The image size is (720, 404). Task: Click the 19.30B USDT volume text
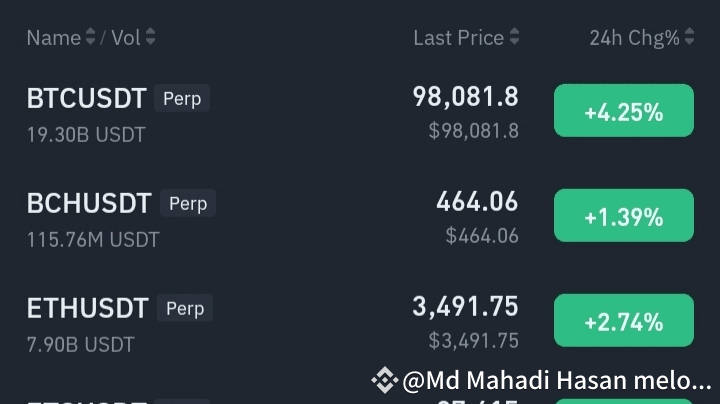click(x=86, y=134)
